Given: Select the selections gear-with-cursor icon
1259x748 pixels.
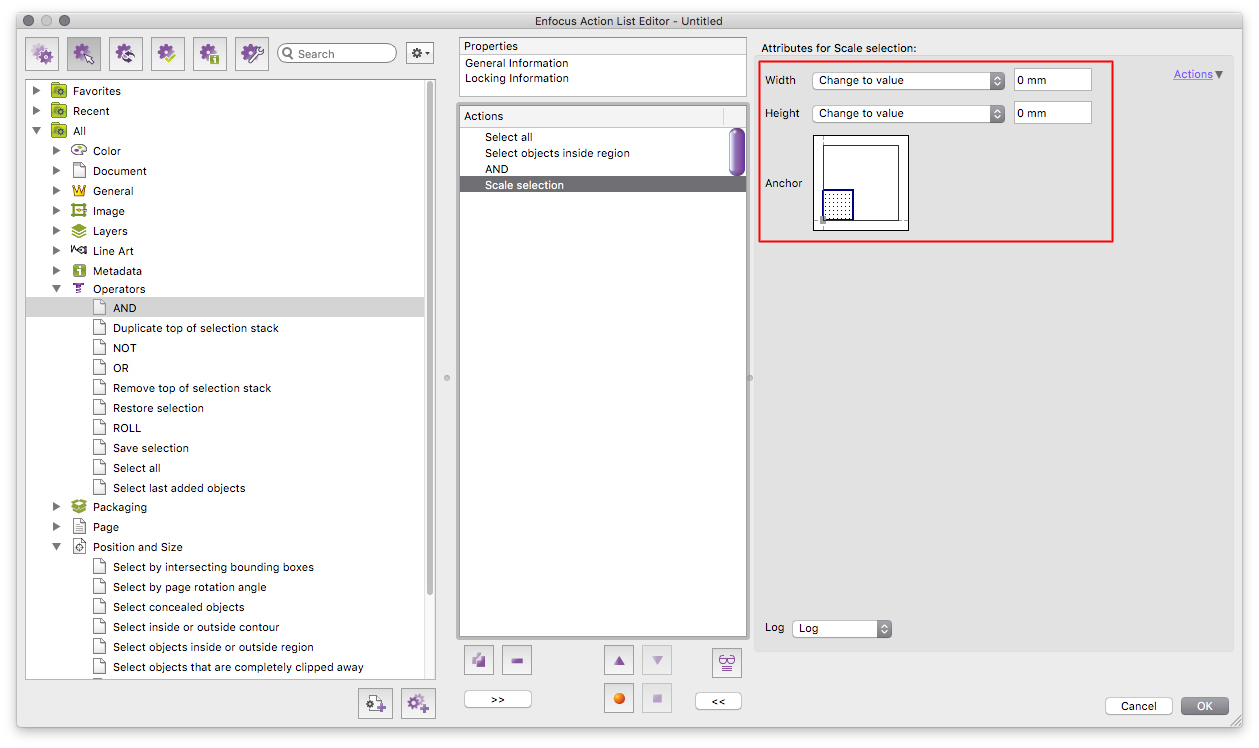Looking at the screenshot, I should (84, 54).
